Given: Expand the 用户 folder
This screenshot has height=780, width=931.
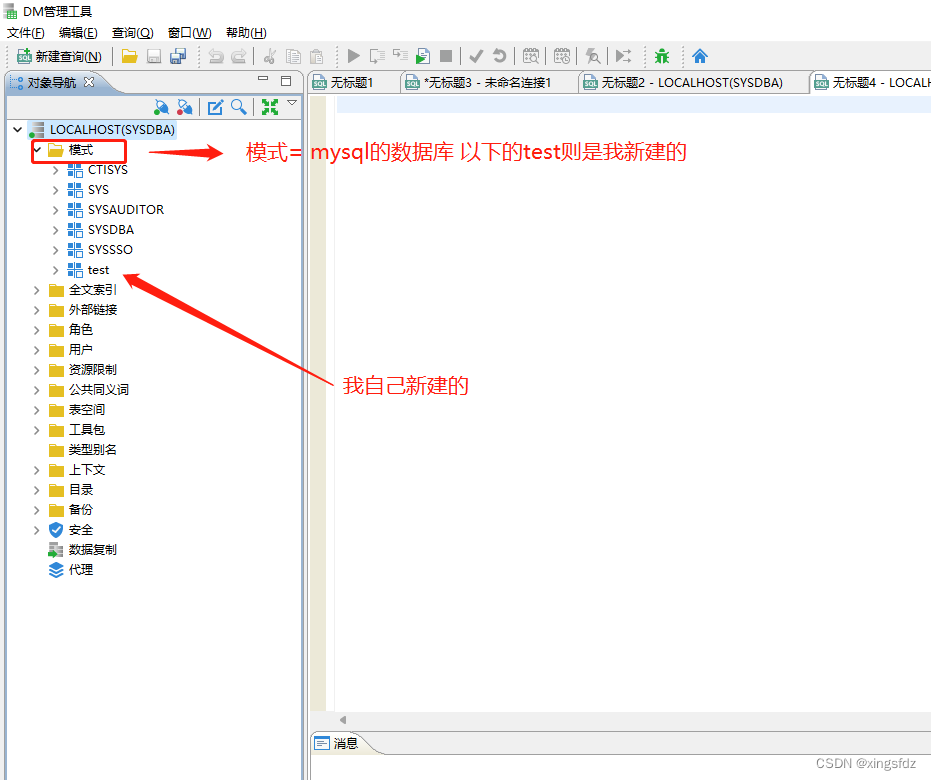Looking at the screenshot, I should (36, 350).
